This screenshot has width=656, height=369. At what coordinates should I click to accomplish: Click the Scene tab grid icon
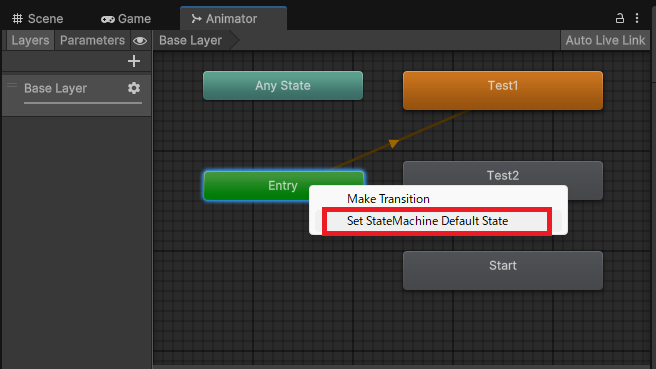pos(17,18)
